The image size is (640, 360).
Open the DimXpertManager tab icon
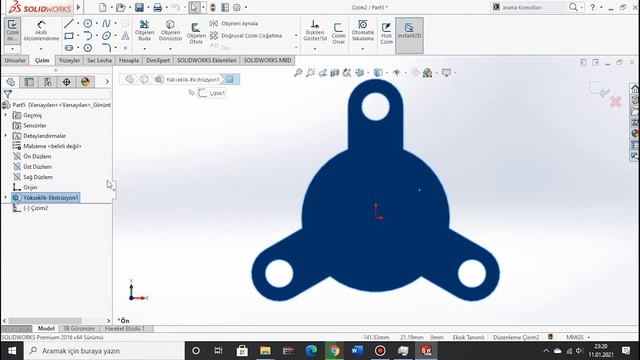66,82
